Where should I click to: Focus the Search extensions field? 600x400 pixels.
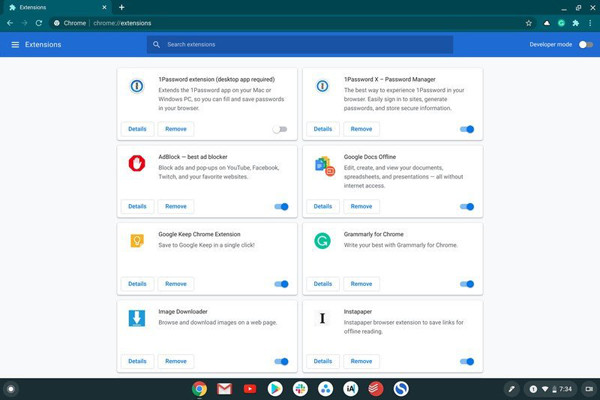click(300, 45)
